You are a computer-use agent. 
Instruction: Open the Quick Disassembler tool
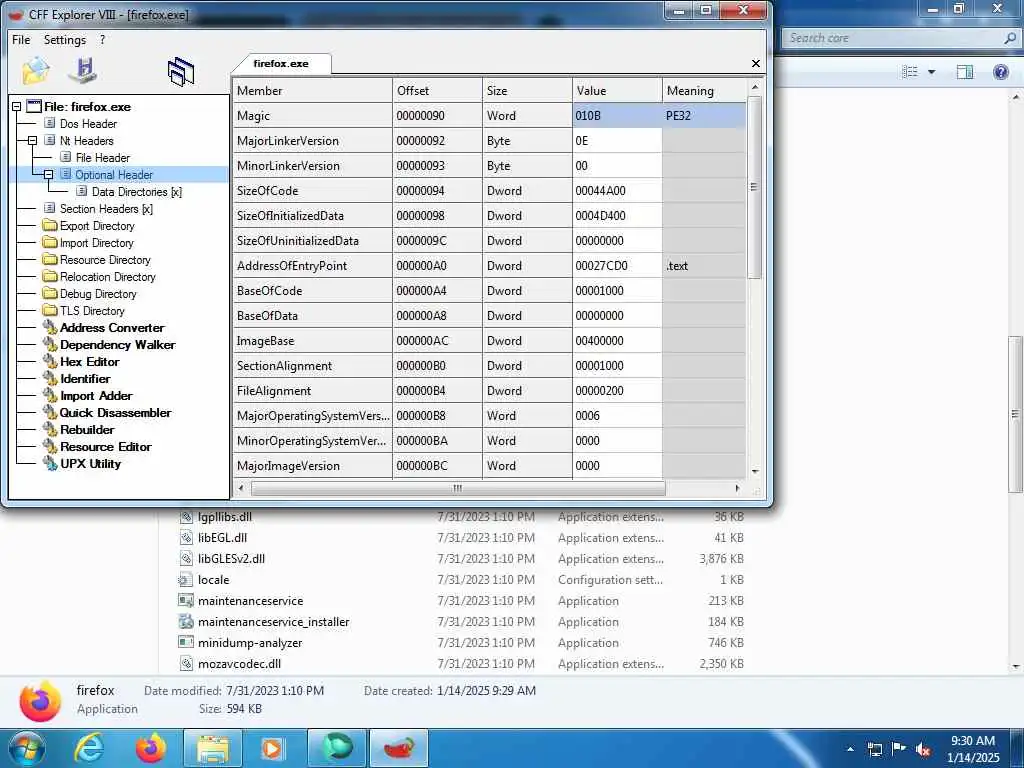coord(115,413)
